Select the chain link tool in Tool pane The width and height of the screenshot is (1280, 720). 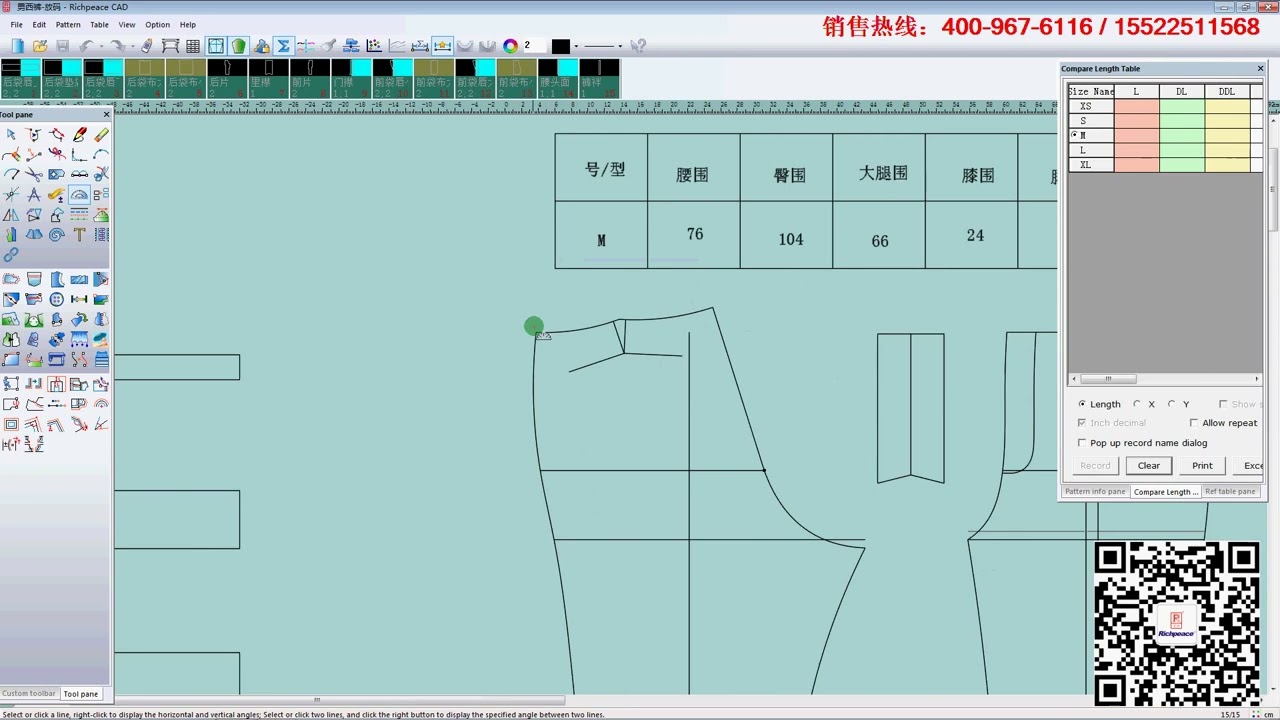click(10, 255)
